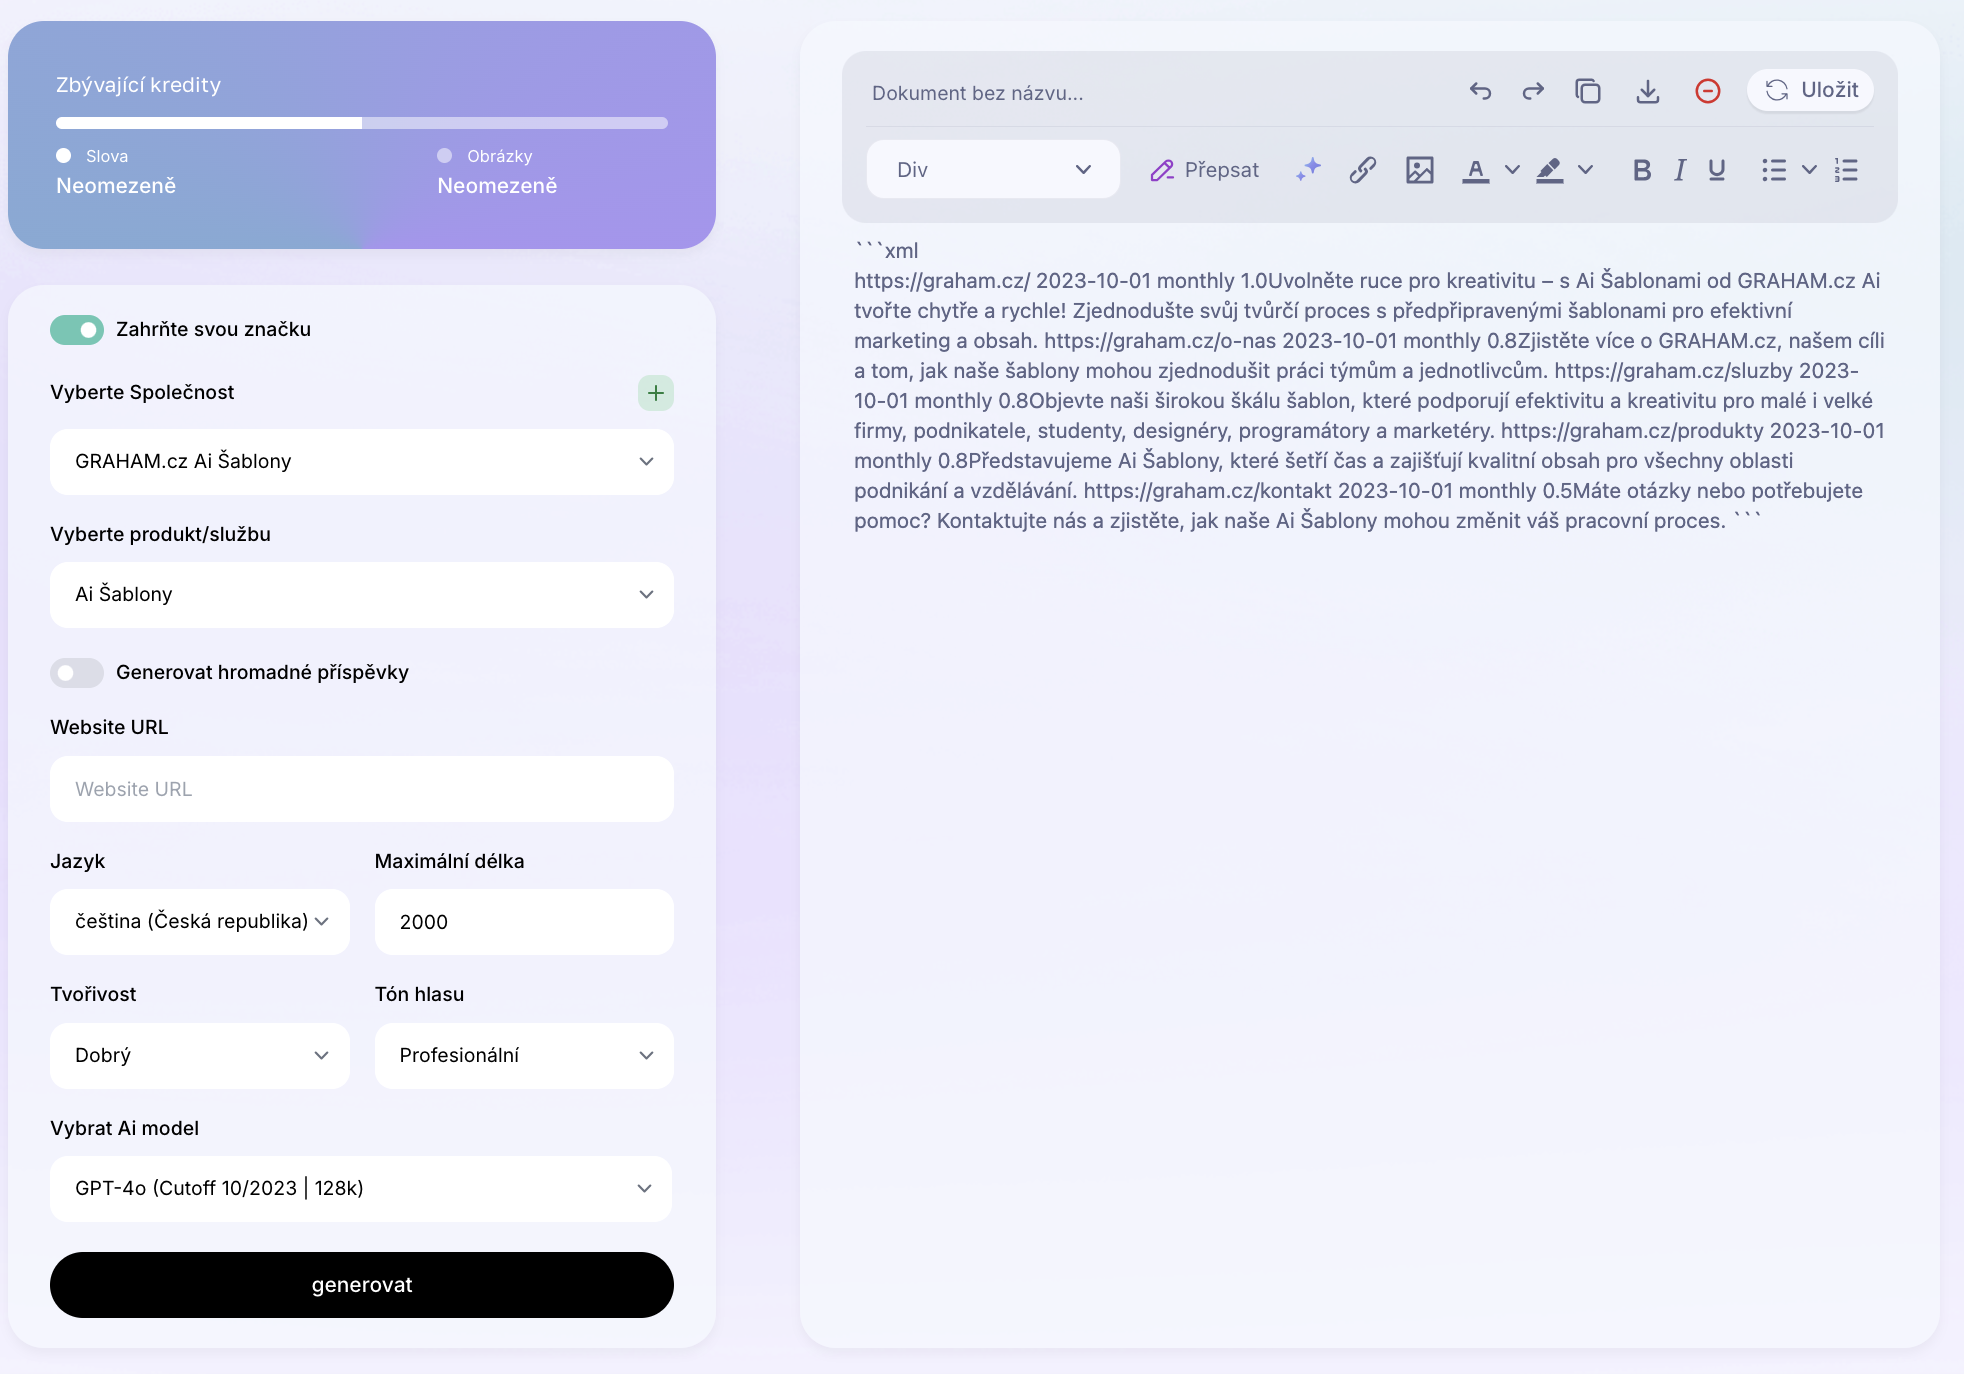Insert a numbered list

(1846, 170)
